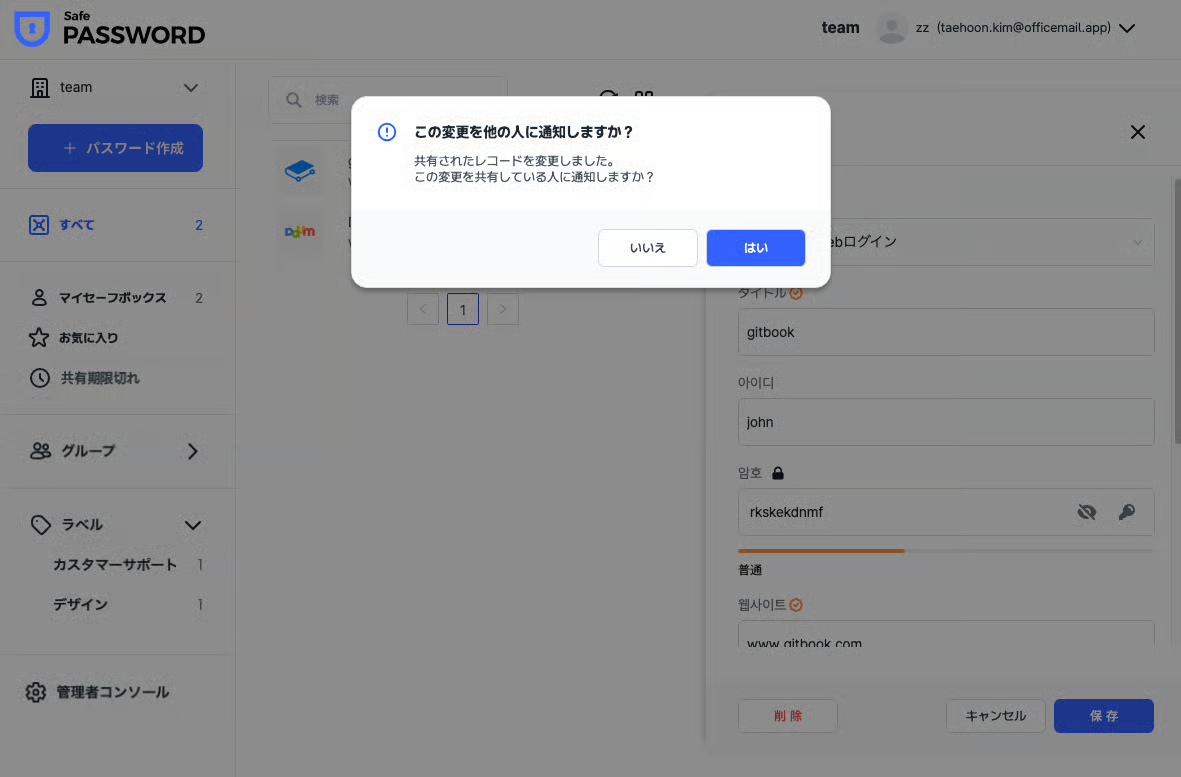
Task: Collapse the ラベル section
Action: [x=193, y=525]
